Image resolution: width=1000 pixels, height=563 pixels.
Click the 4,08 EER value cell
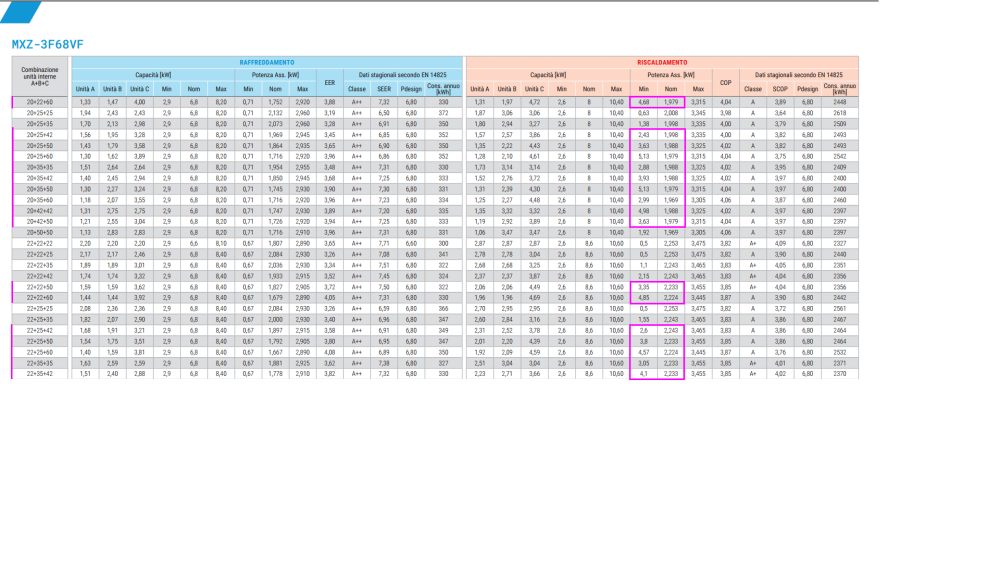330,353
